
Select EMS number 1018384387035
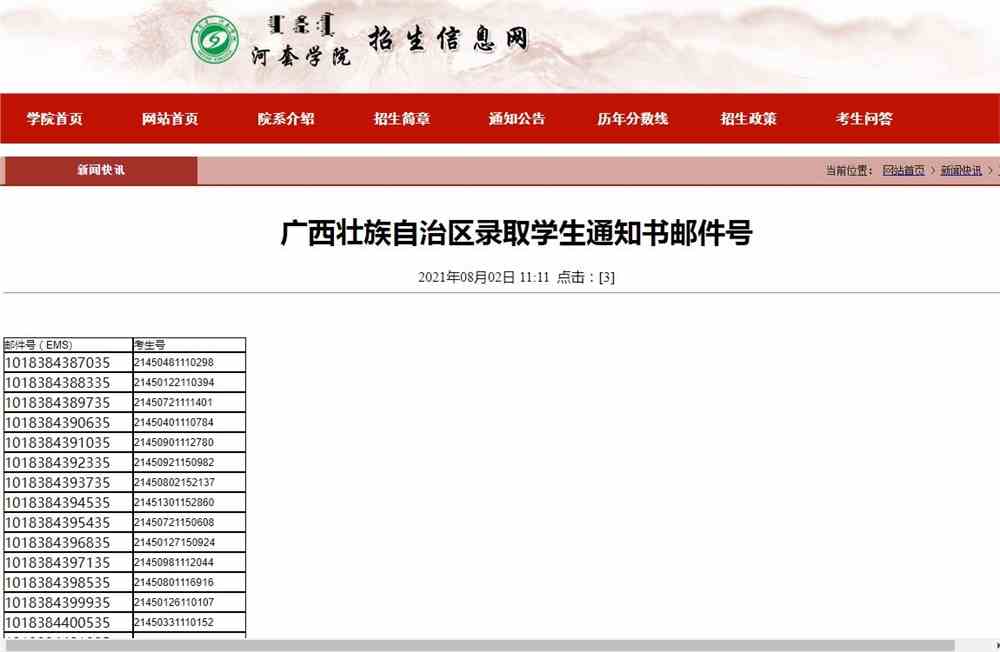(57, 363)
